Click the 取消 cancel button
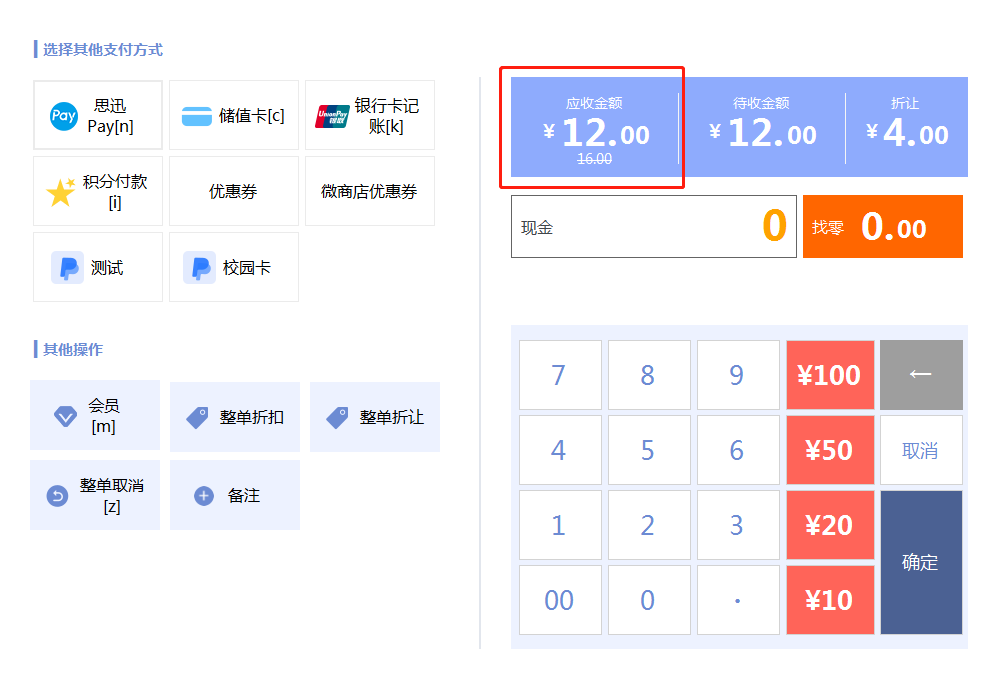1007x696 pixels. click(x=921, y=450)
